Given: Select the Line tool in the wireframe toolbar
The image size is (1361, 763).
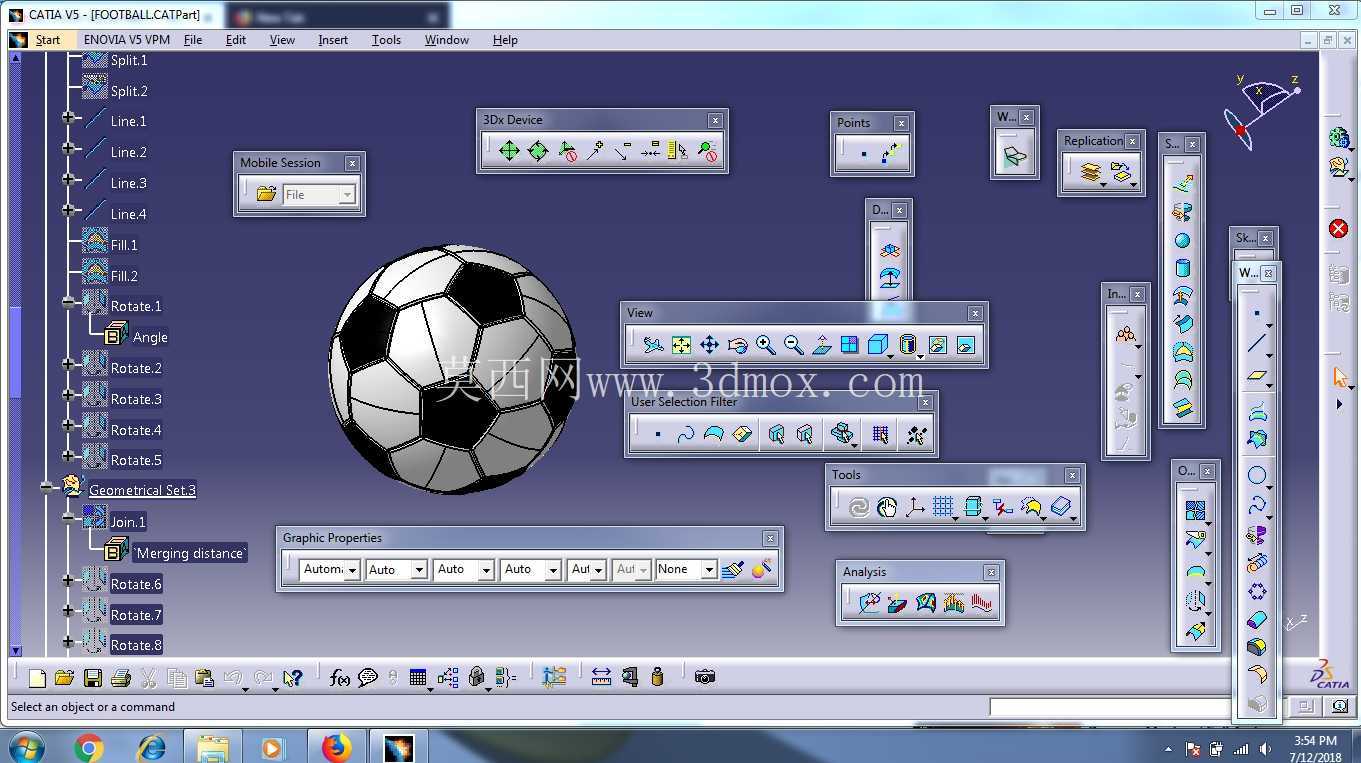Looking at the screenshot, I should tap(1257, 343).
